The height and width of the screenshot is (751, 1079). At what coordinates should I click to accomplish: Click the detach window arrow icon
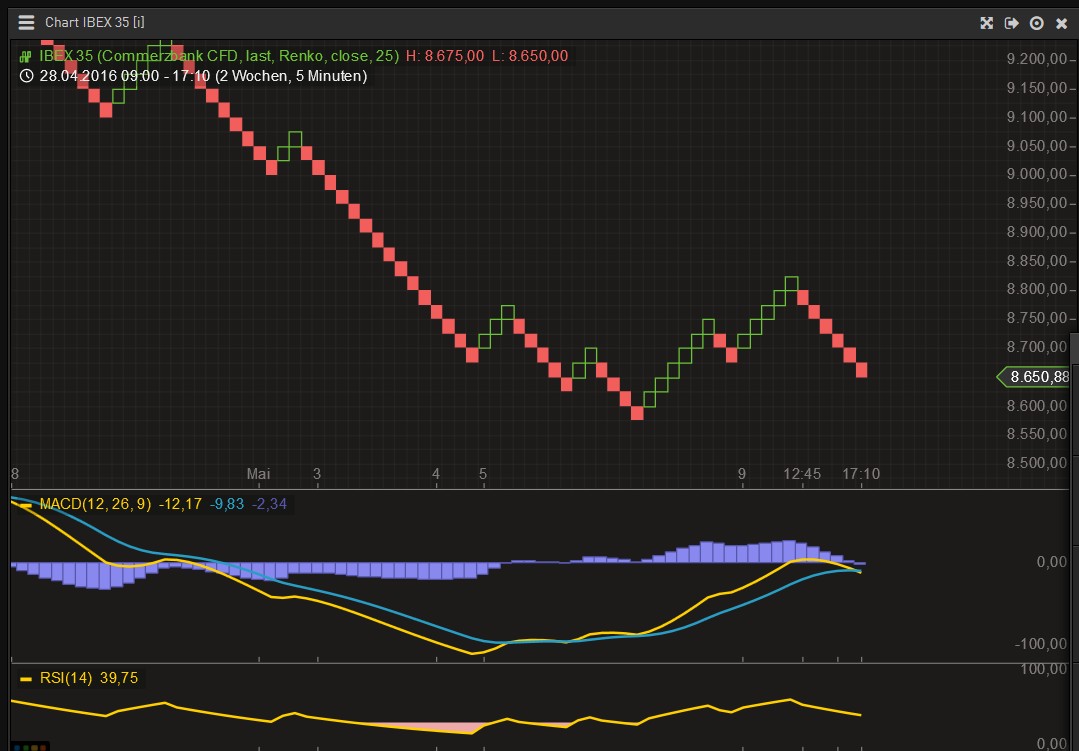pos(1011,23)
